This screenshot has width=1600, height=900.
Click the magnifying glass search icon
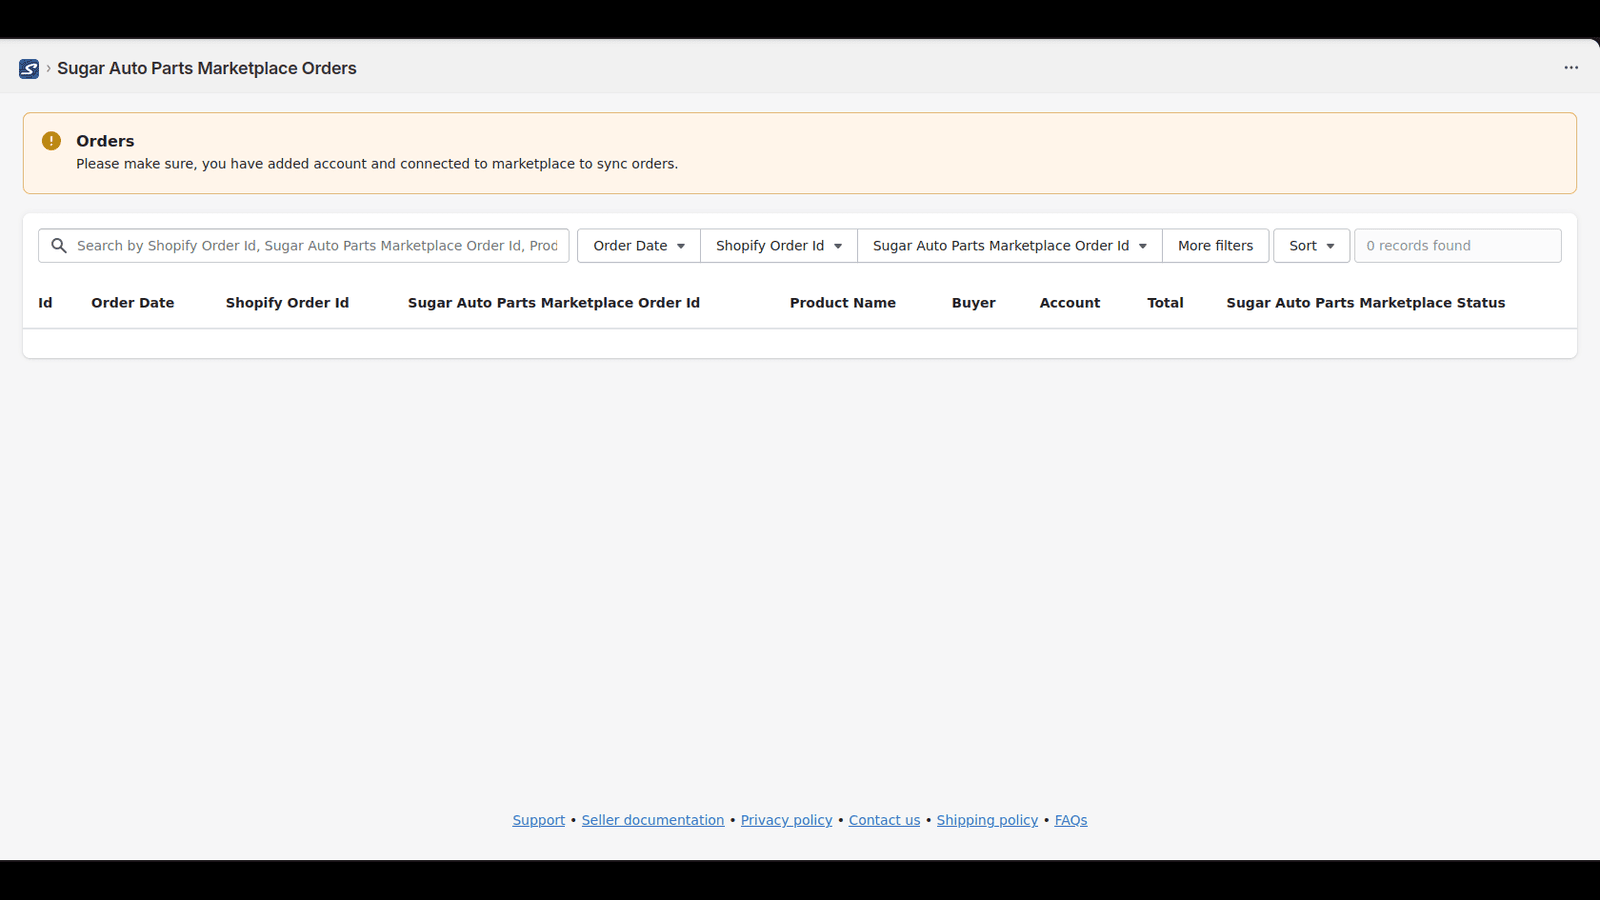(59, 246)
